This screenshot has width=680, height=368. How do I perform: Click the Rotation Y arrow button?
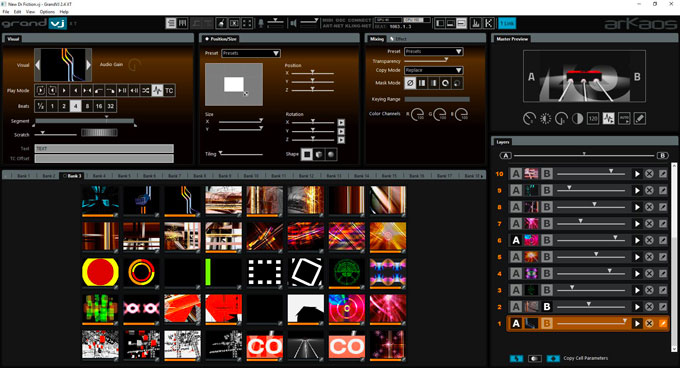coord(341,131)
